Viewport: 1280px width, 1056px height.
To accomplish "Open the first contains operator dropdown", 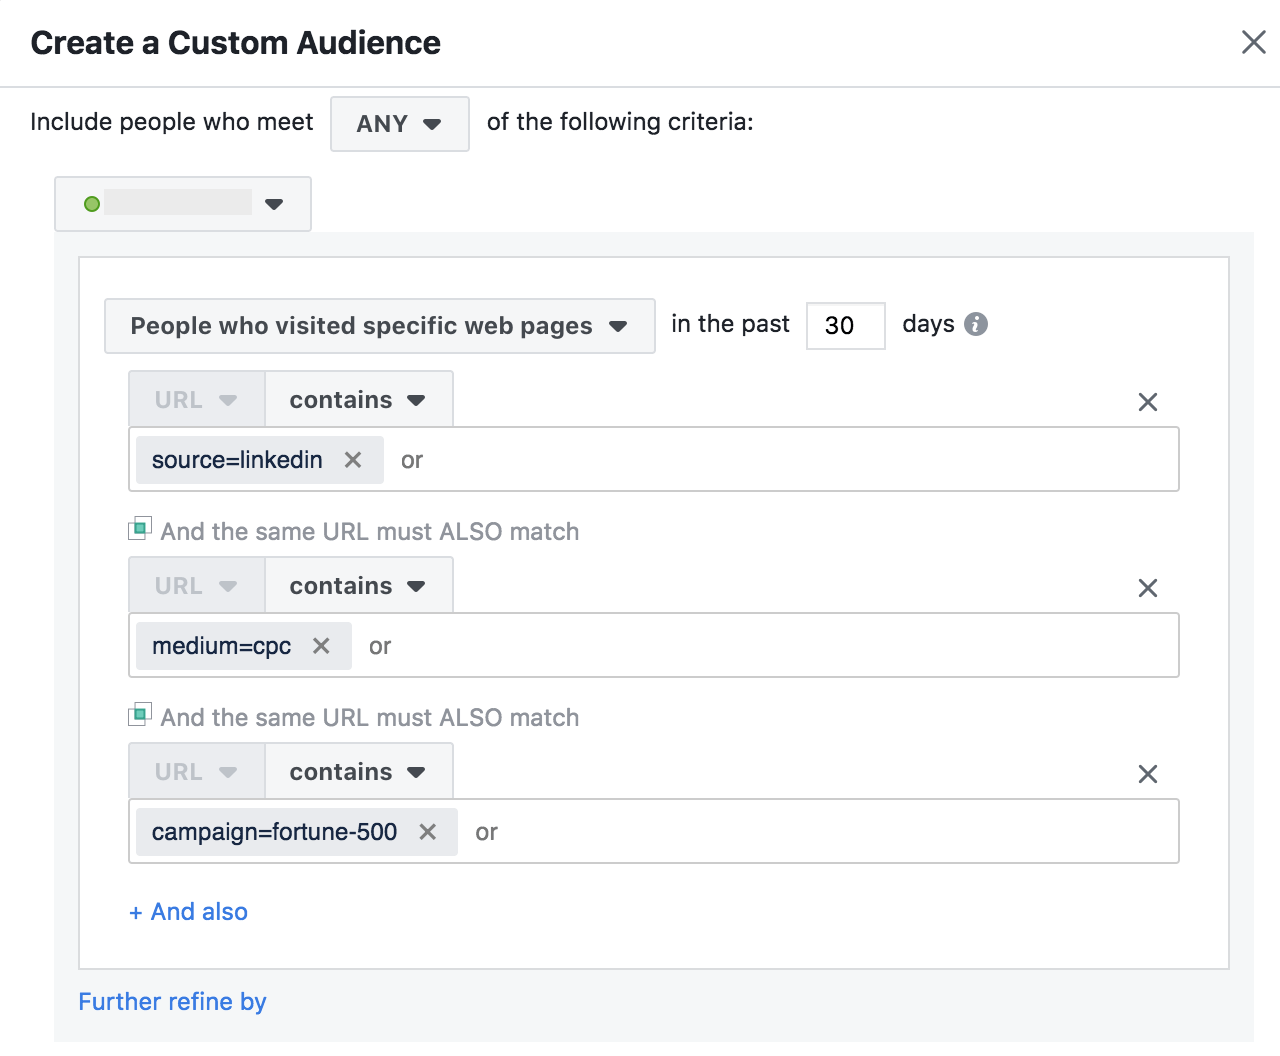I will click(357, 399).
